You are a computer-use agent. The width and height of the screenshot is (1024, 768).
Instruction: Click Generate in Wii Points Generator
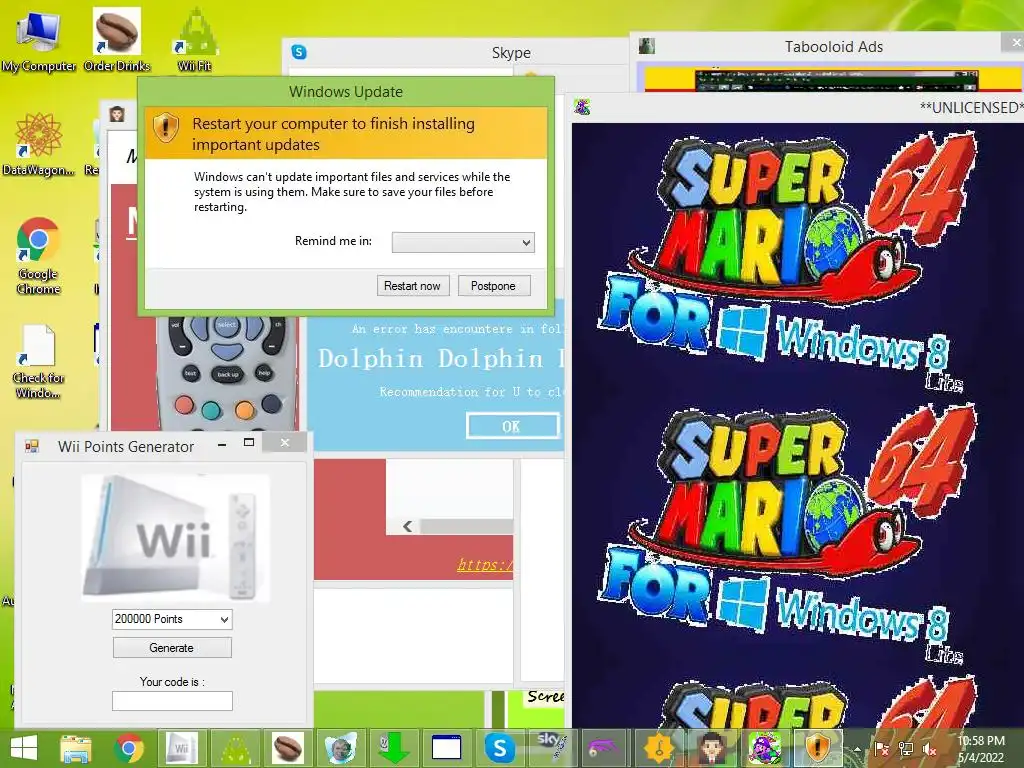pyautogui.click(x=172, y=648)
